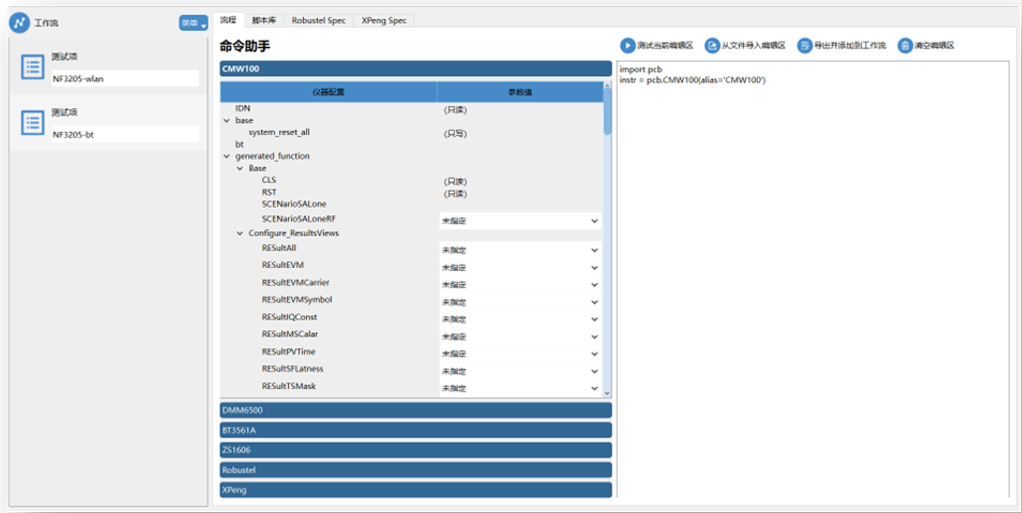
Task: Select the list icon for NF3205-bt
Action: (32, 123)
